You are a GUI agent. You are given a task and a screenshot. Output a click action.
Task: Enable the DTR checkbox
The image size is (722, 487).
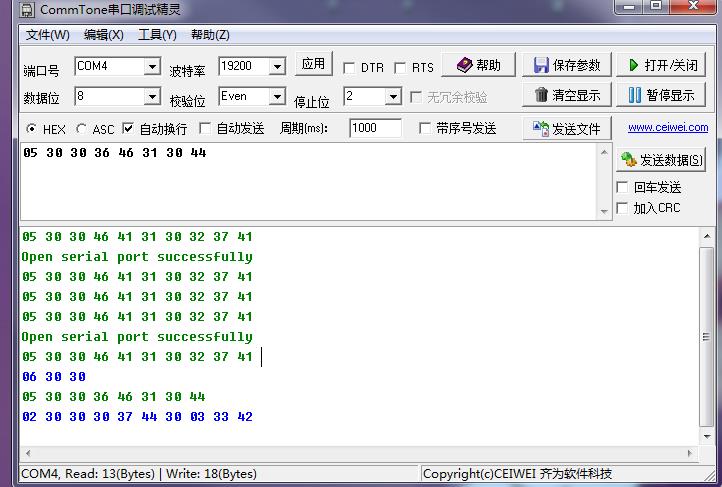(349, 68)
